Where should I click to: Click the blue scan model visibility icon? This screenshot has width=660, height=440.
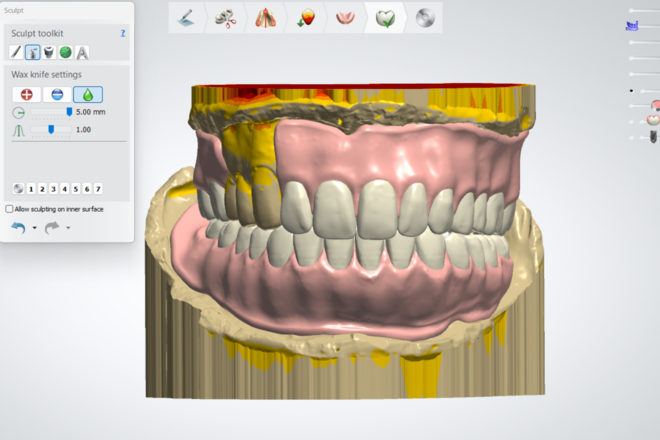tap(632, 26)
